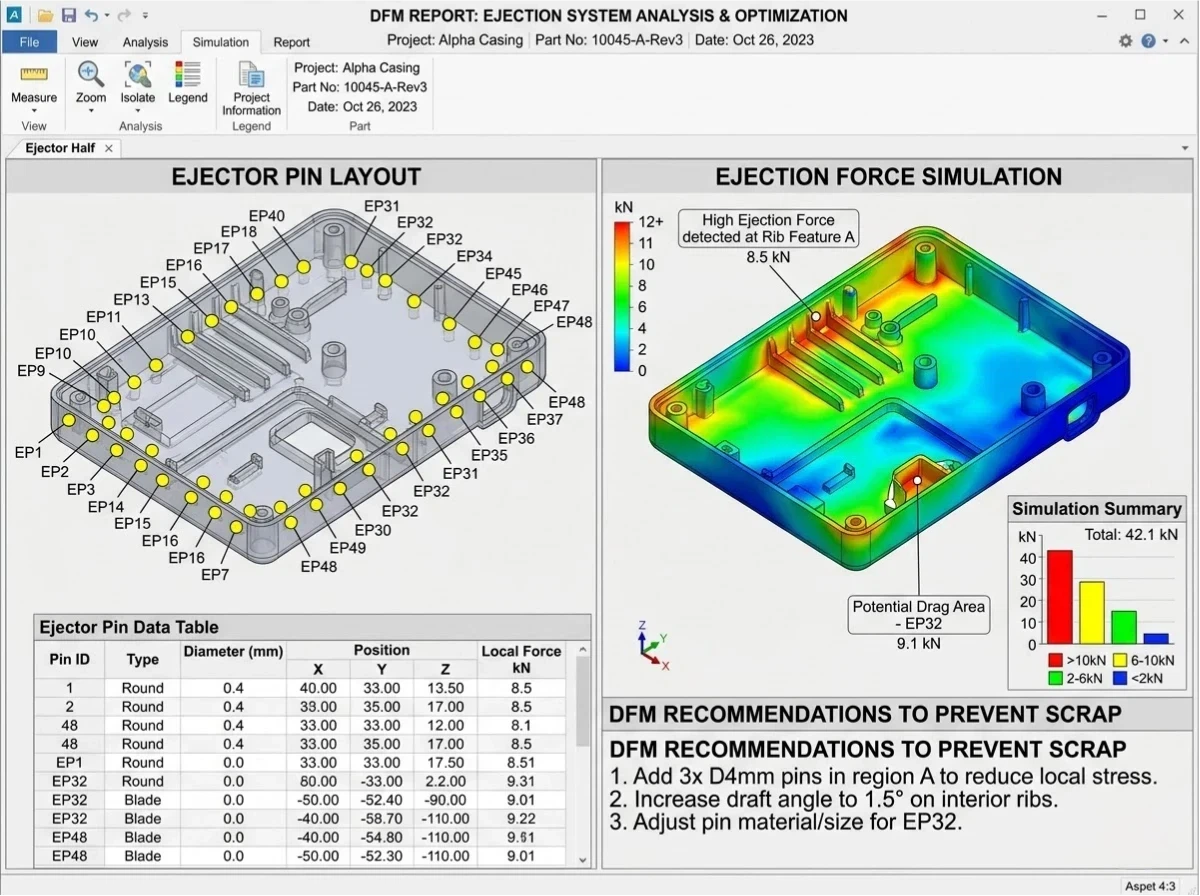
Task: Click the Potential Drag Area EP32 callout
Action: [x=918, y=615]
